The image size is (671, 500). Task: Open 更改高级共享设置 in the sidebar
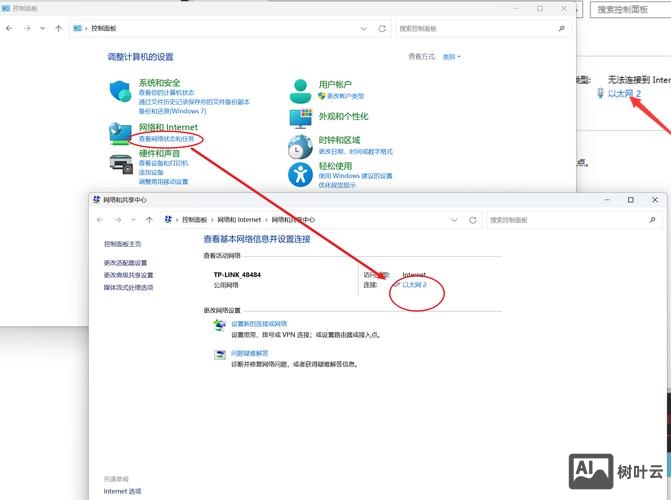128,275
